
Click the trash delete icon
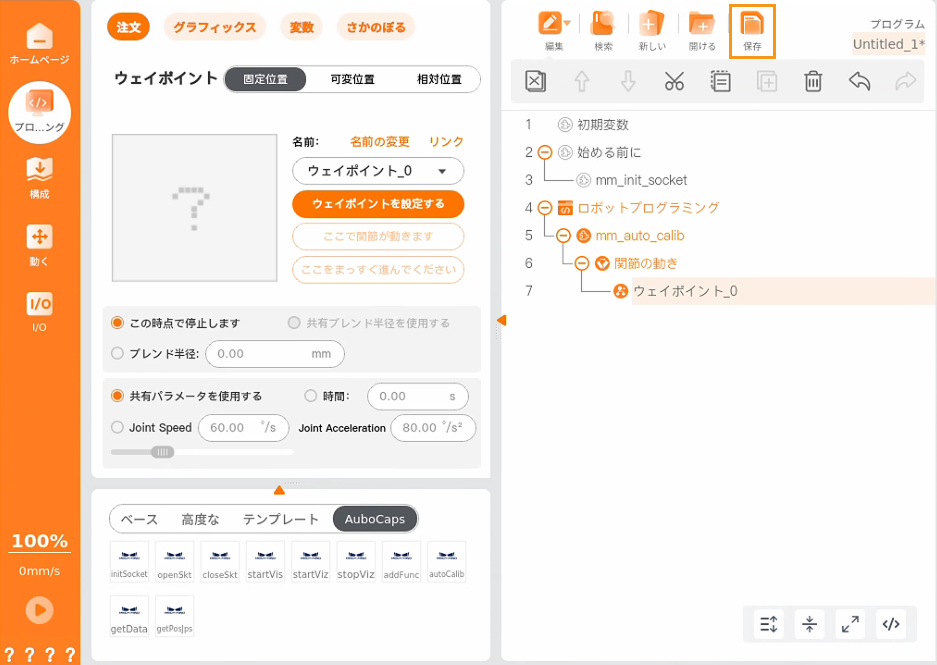[813, 82]
